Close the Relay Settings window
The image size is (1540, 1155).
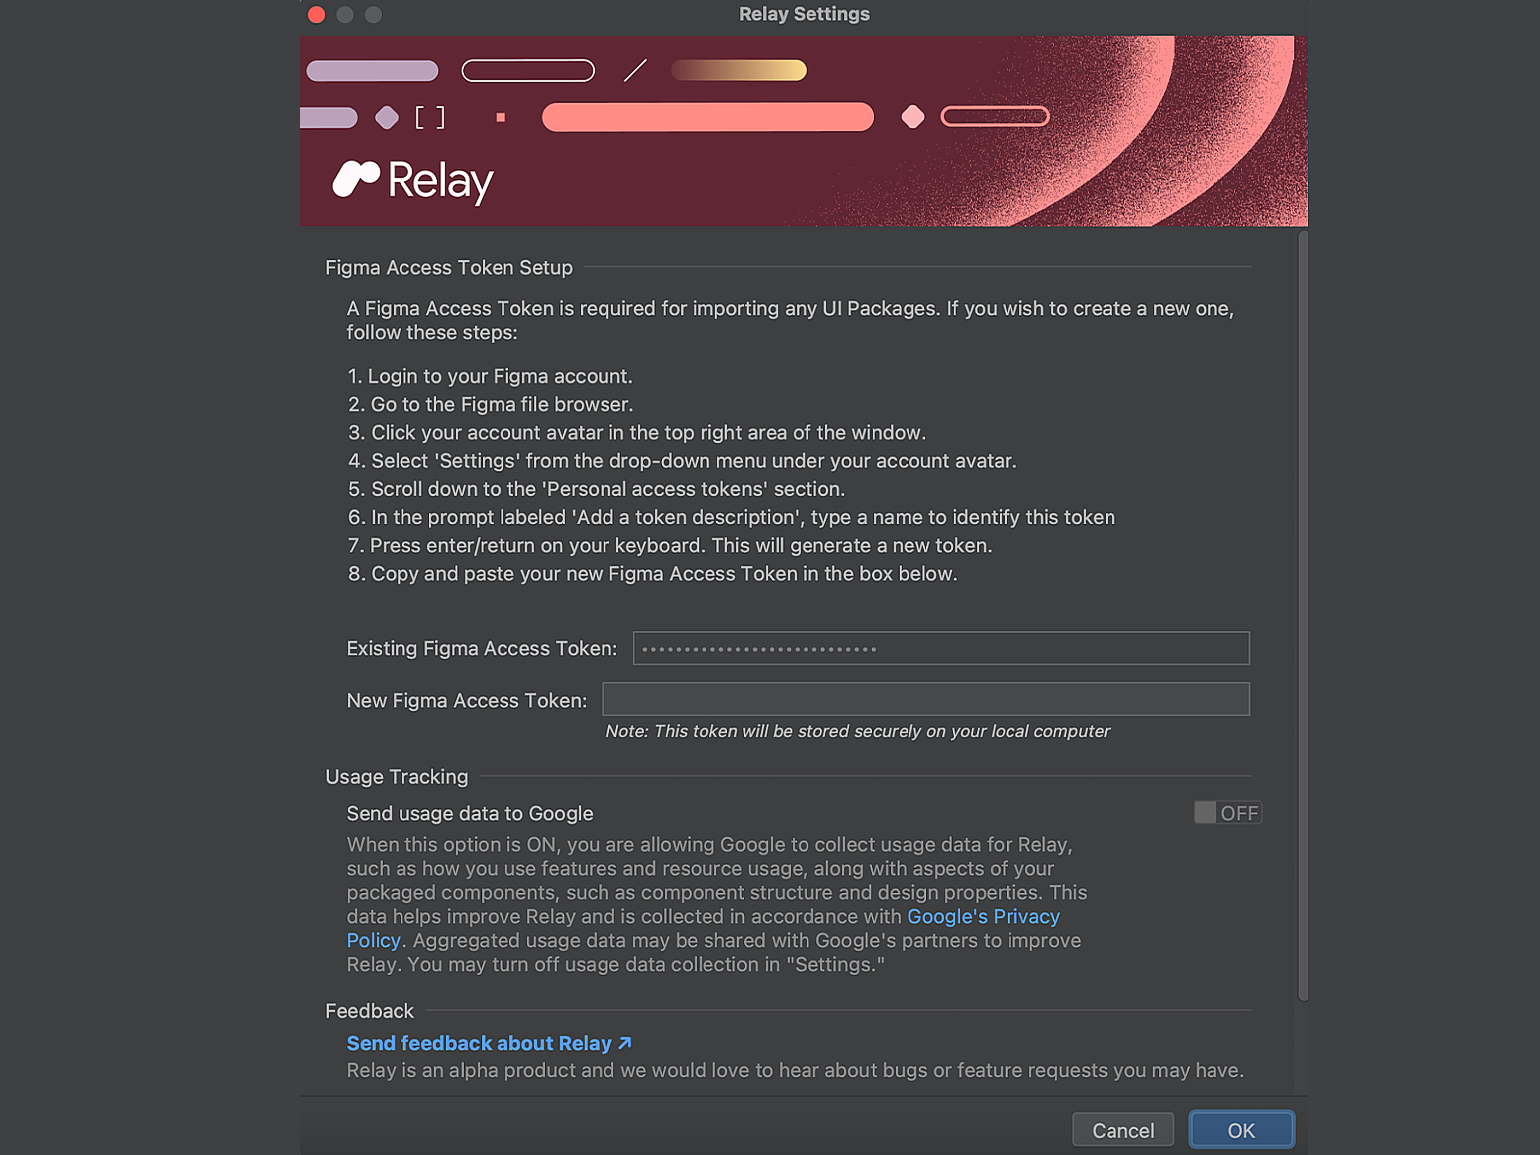pos(317,14)
